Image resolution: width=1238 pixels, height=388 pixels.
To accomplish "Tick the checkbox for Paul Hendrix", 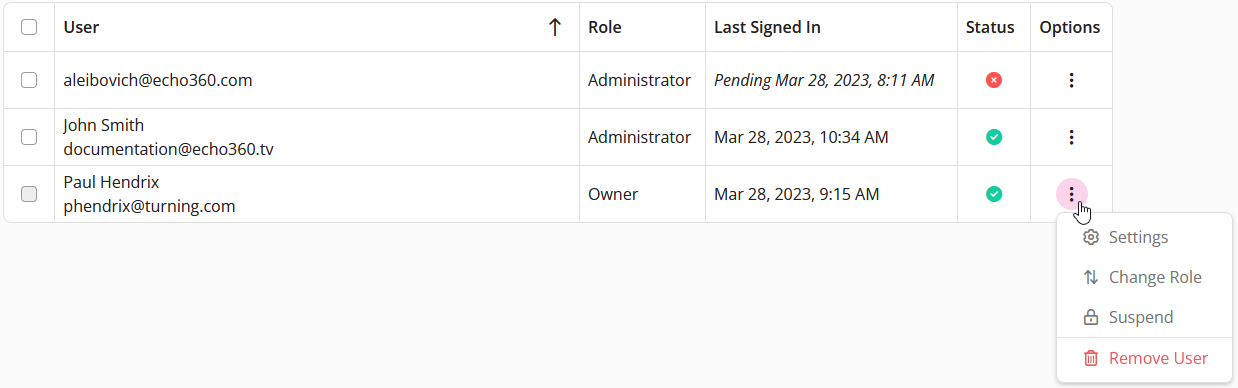I will click(29, 194).
